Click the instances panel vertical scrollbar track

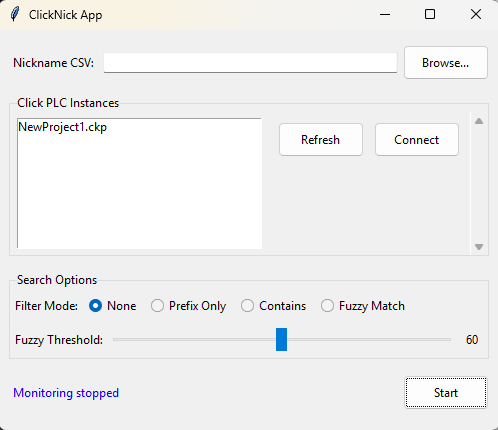coord(479,184)
